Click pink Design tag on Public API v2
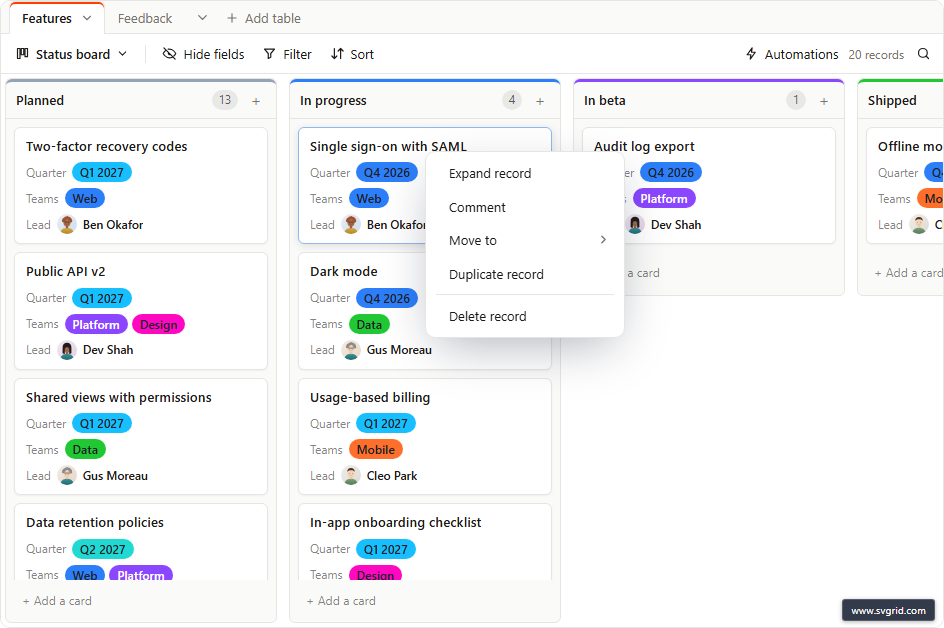The width and height of the screenshot is (944, 628). 158,325
